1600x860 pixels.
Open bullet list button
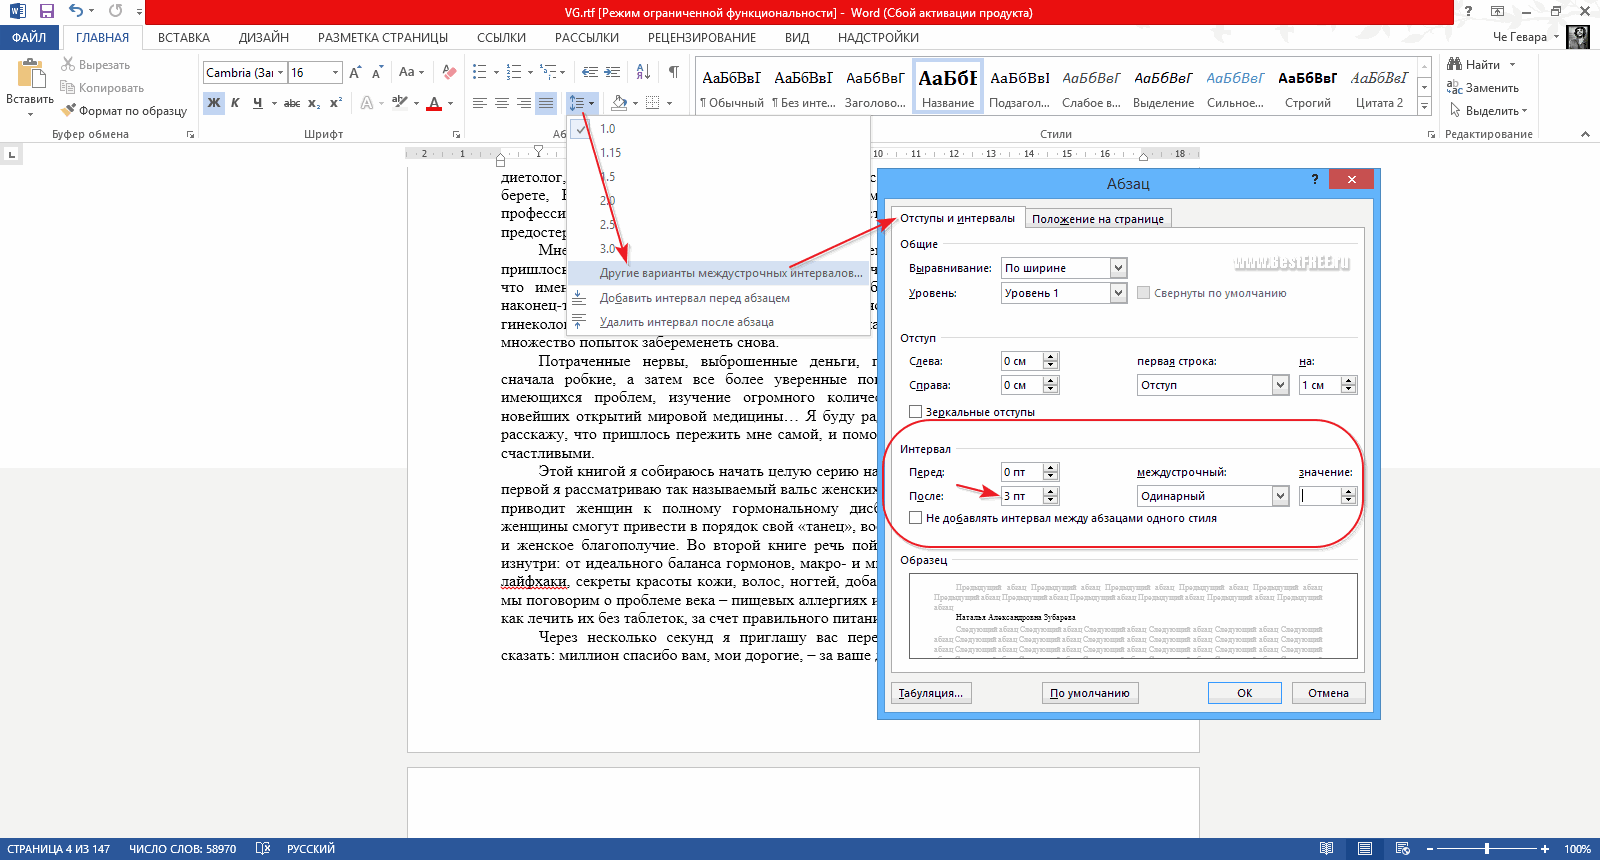(480, 72)
